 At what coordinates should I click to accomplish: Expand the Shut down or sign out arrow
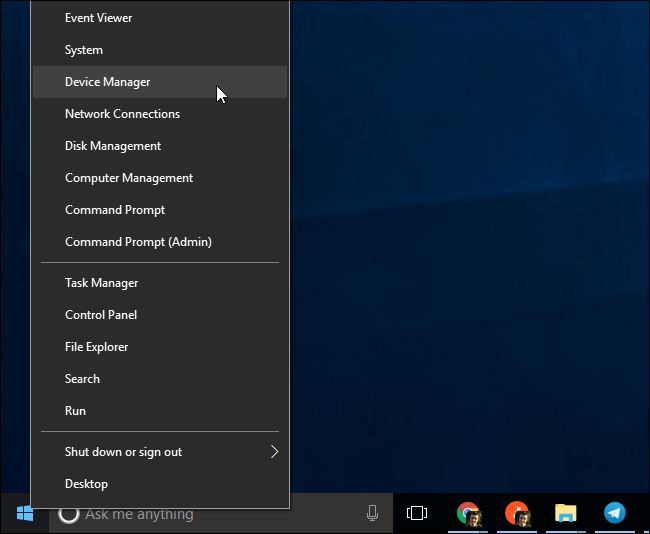click(274, 452)
